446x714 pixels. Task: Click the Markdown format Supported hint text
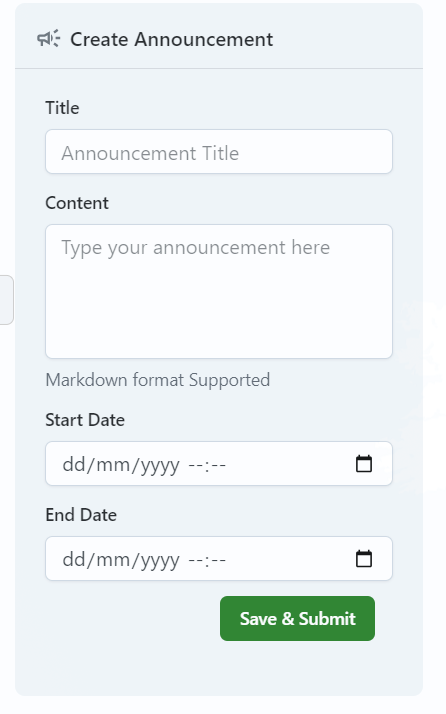(158, 380)
